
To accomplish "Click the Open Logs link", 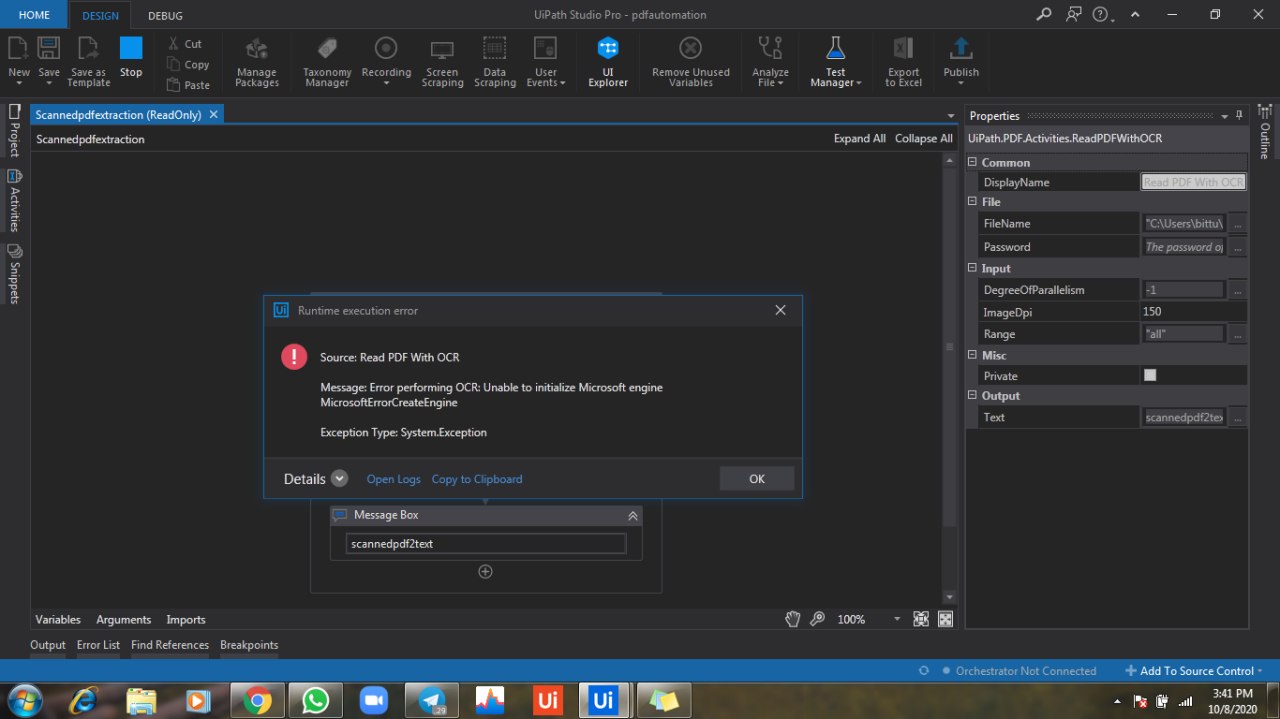I will point(394,479).
